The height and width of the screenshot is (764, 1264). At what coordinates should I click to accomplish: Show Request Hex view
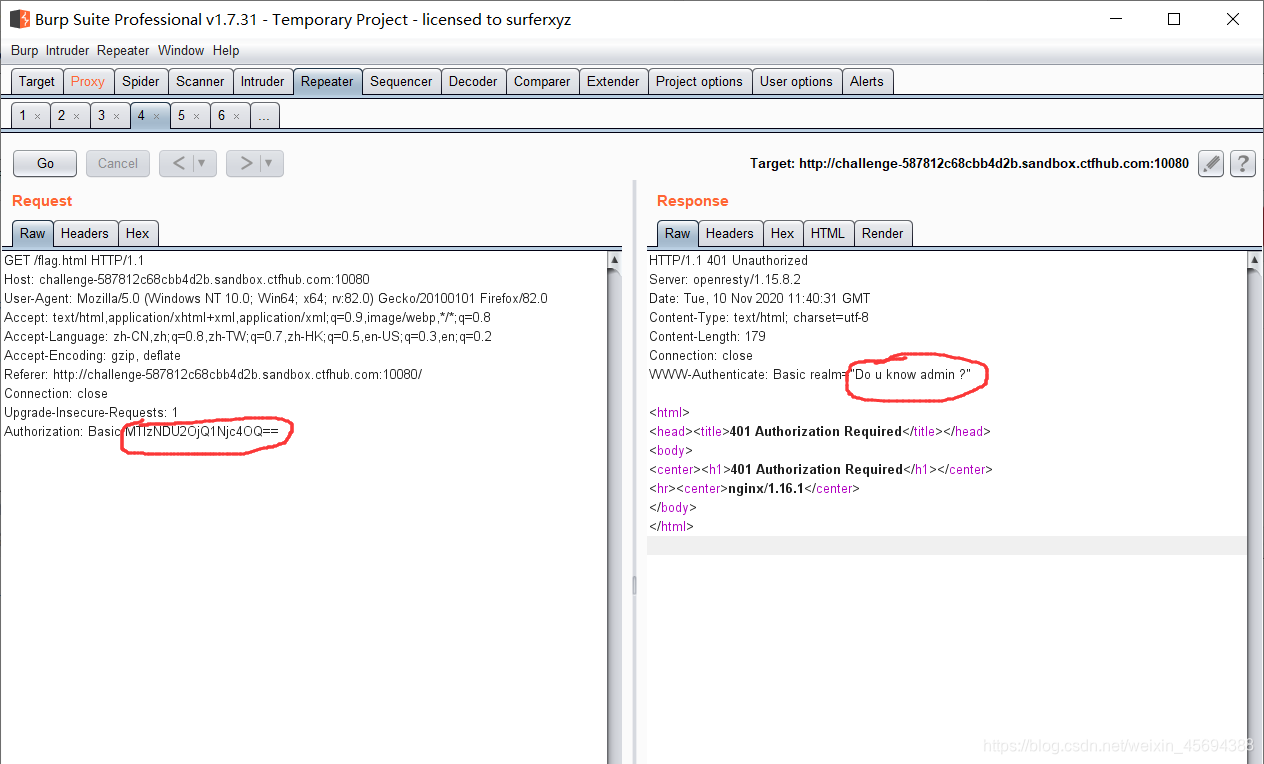coord(138,233)
